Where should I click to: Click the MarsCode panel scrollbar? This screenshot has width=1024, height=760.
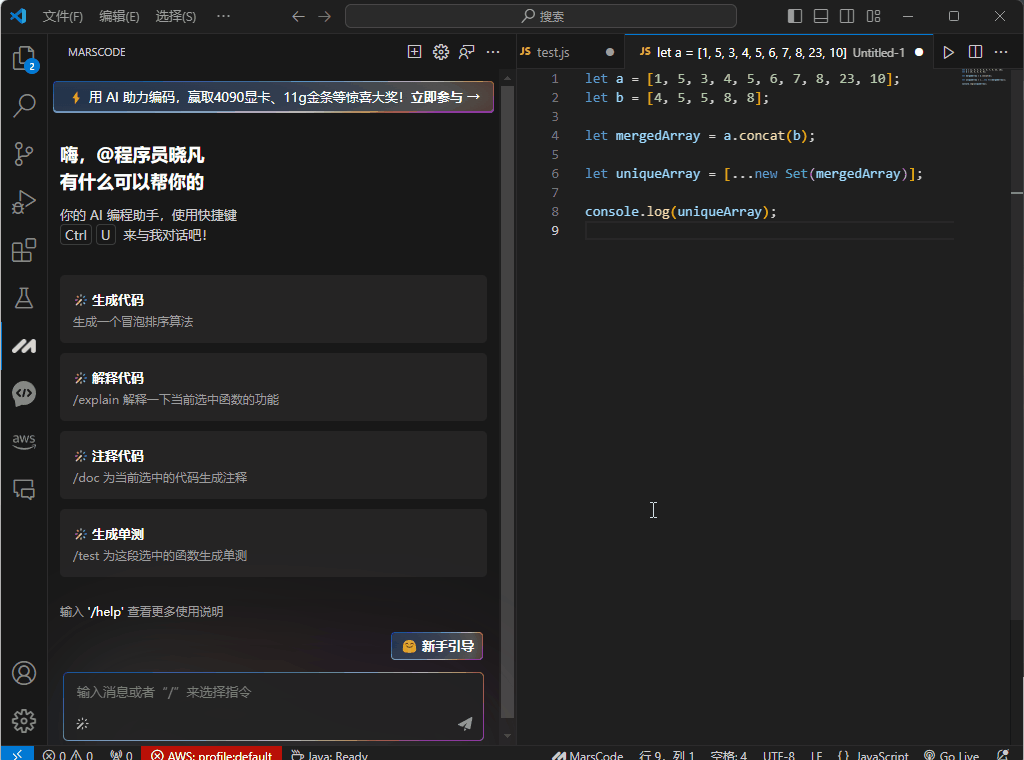(507, 402)
